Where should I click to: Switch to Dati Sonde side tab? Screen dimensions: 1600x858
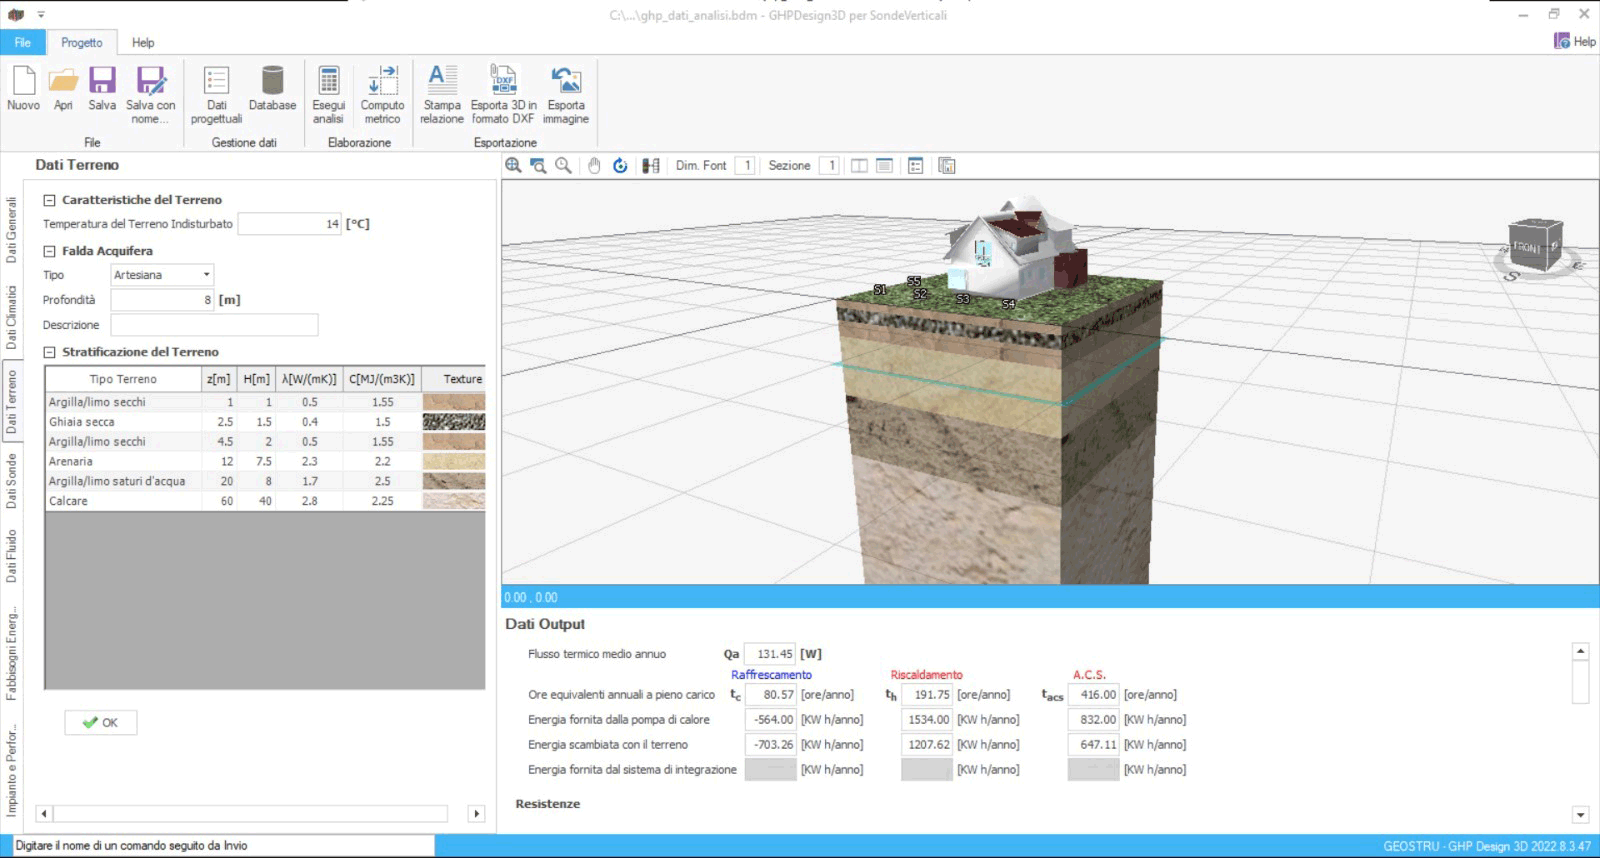[12, 481]
